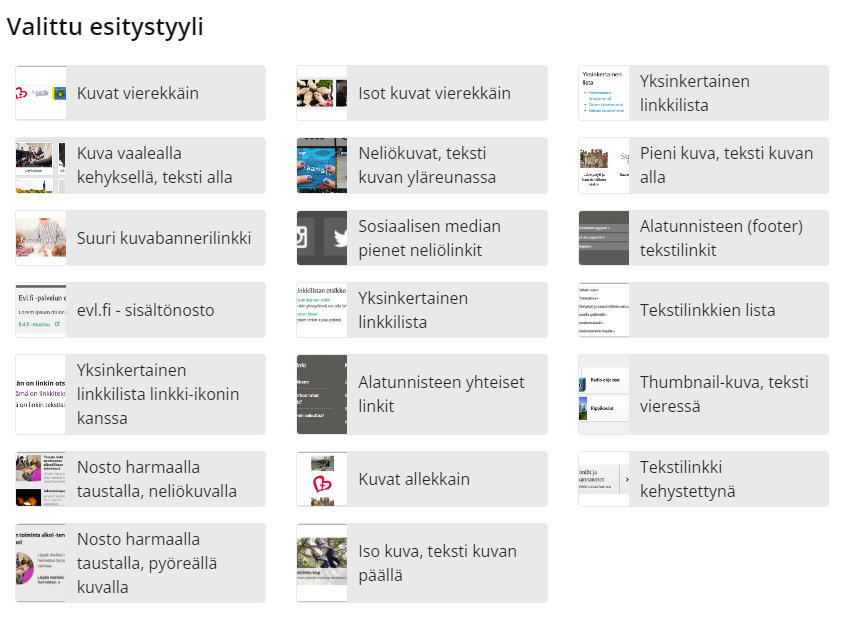Click the 'Valittu esitystyyli' heading

coord(105,26)
